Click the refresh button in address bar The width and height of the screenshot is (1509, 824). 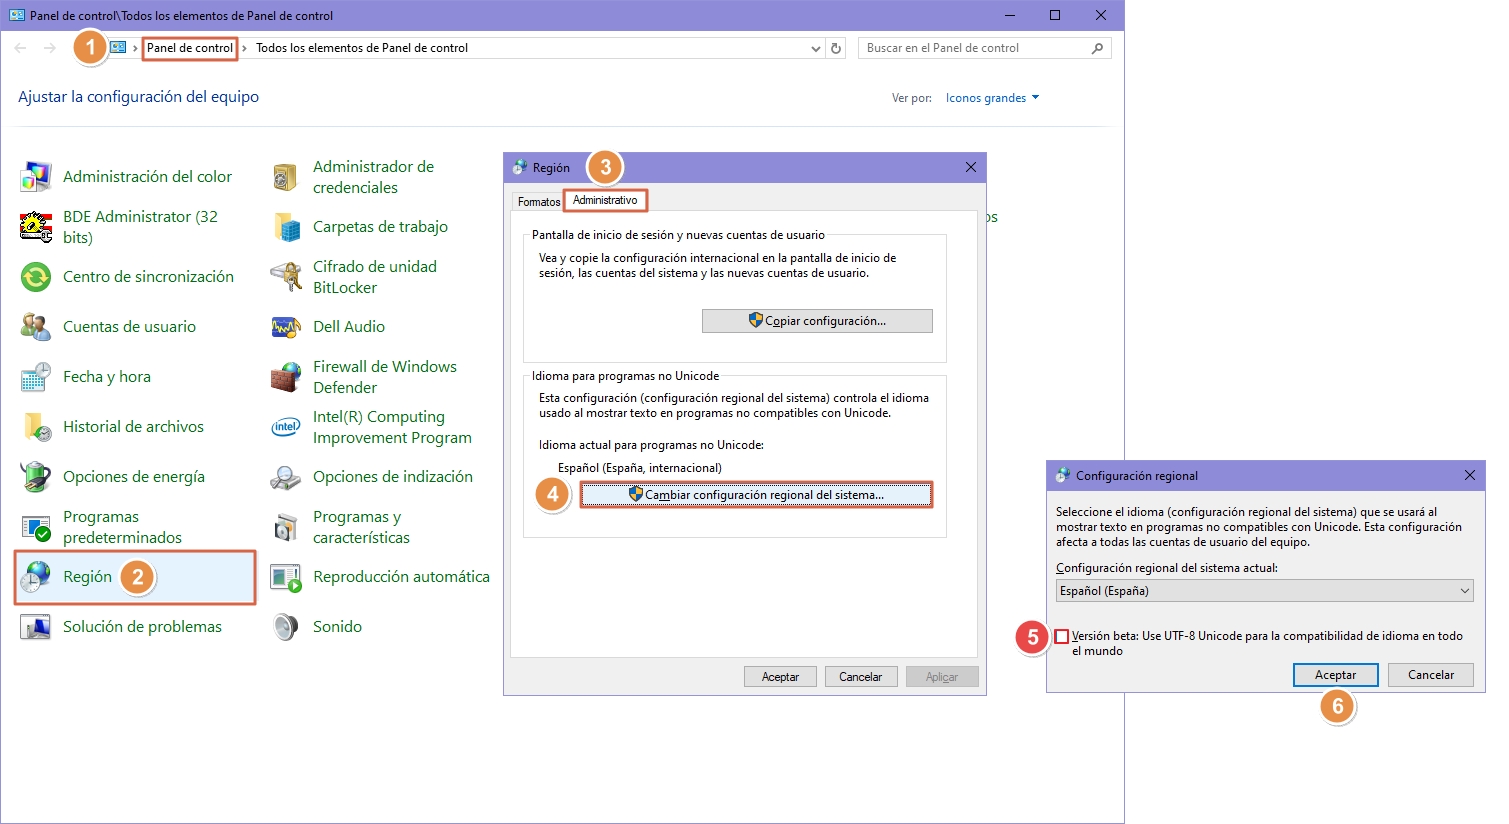tap(836, 48)
